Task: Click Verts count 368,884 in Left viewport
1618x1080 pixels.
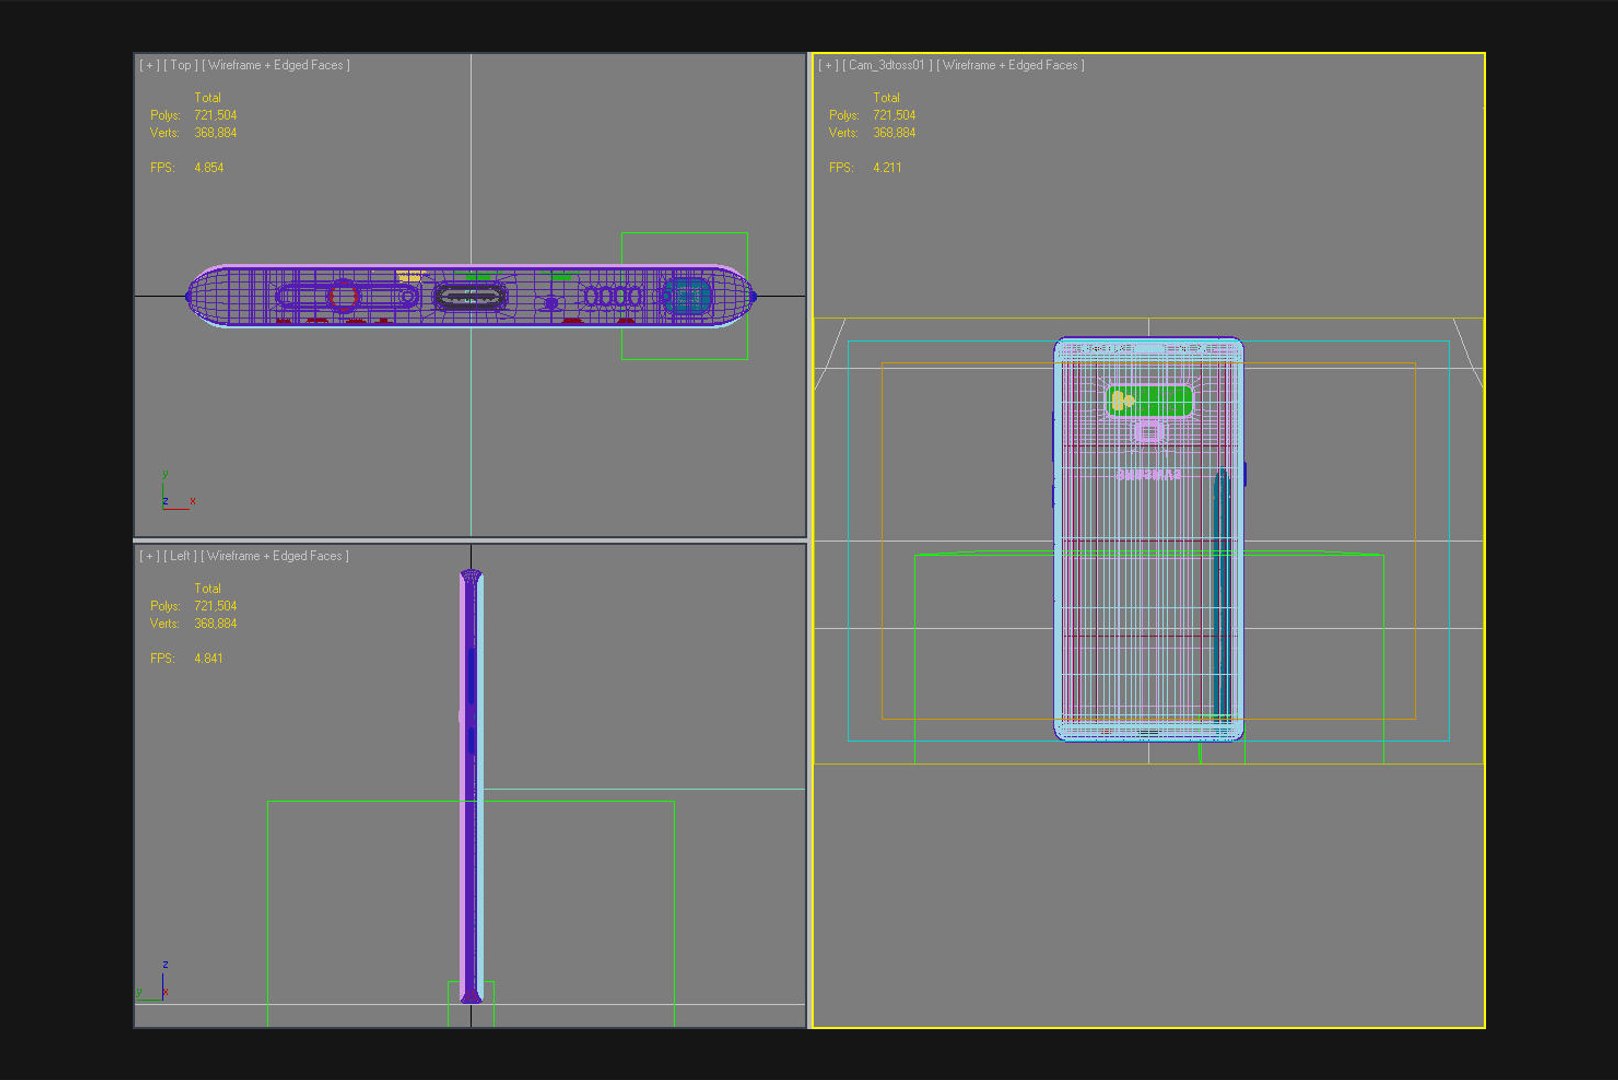Action: coord(215,624)
